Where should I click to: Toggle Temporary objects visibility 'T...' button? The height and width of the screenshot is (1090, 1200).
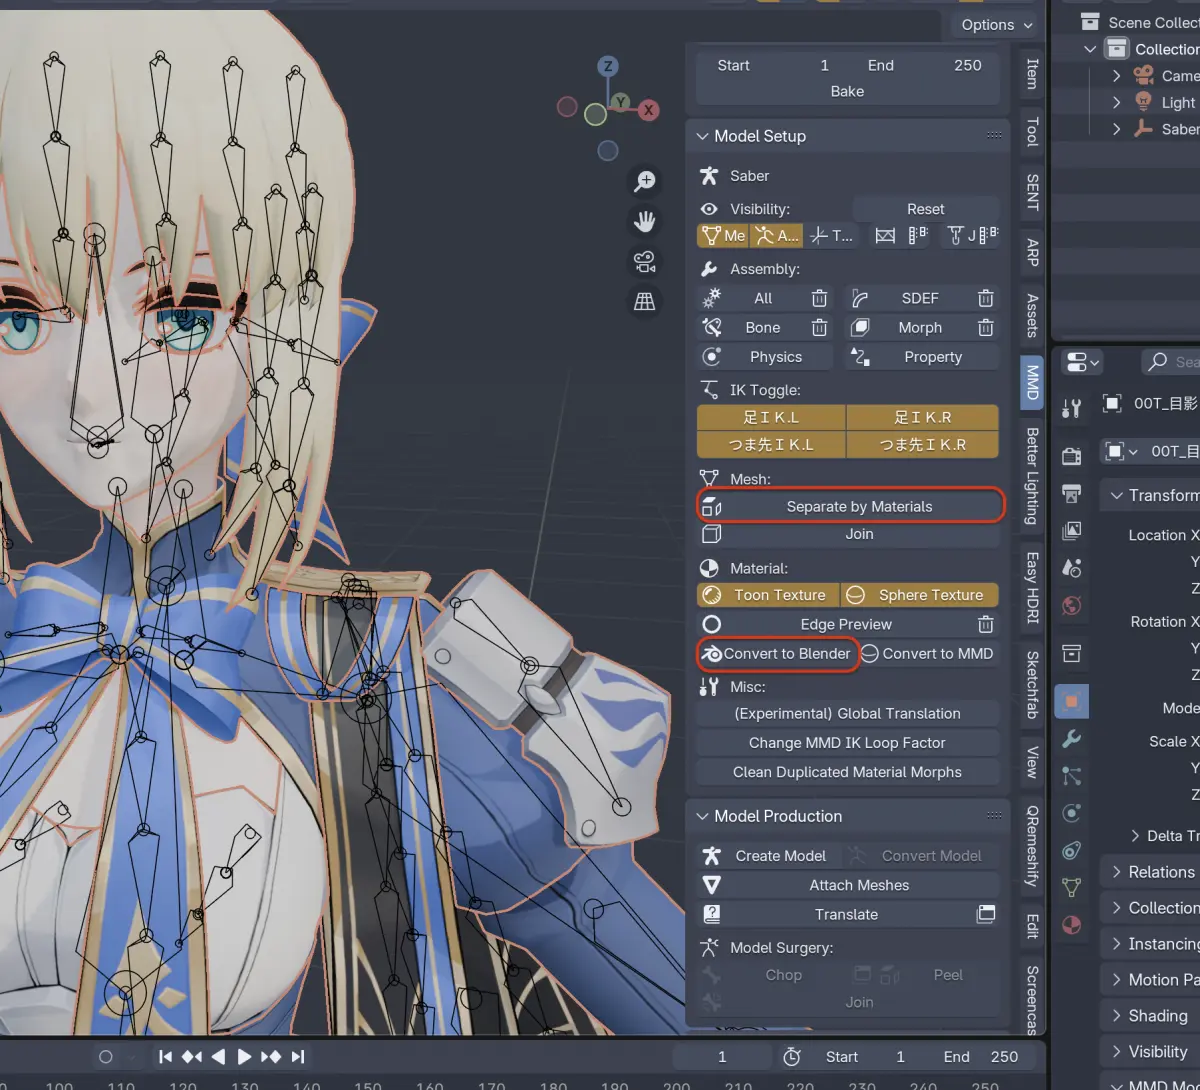click(831, 236)
